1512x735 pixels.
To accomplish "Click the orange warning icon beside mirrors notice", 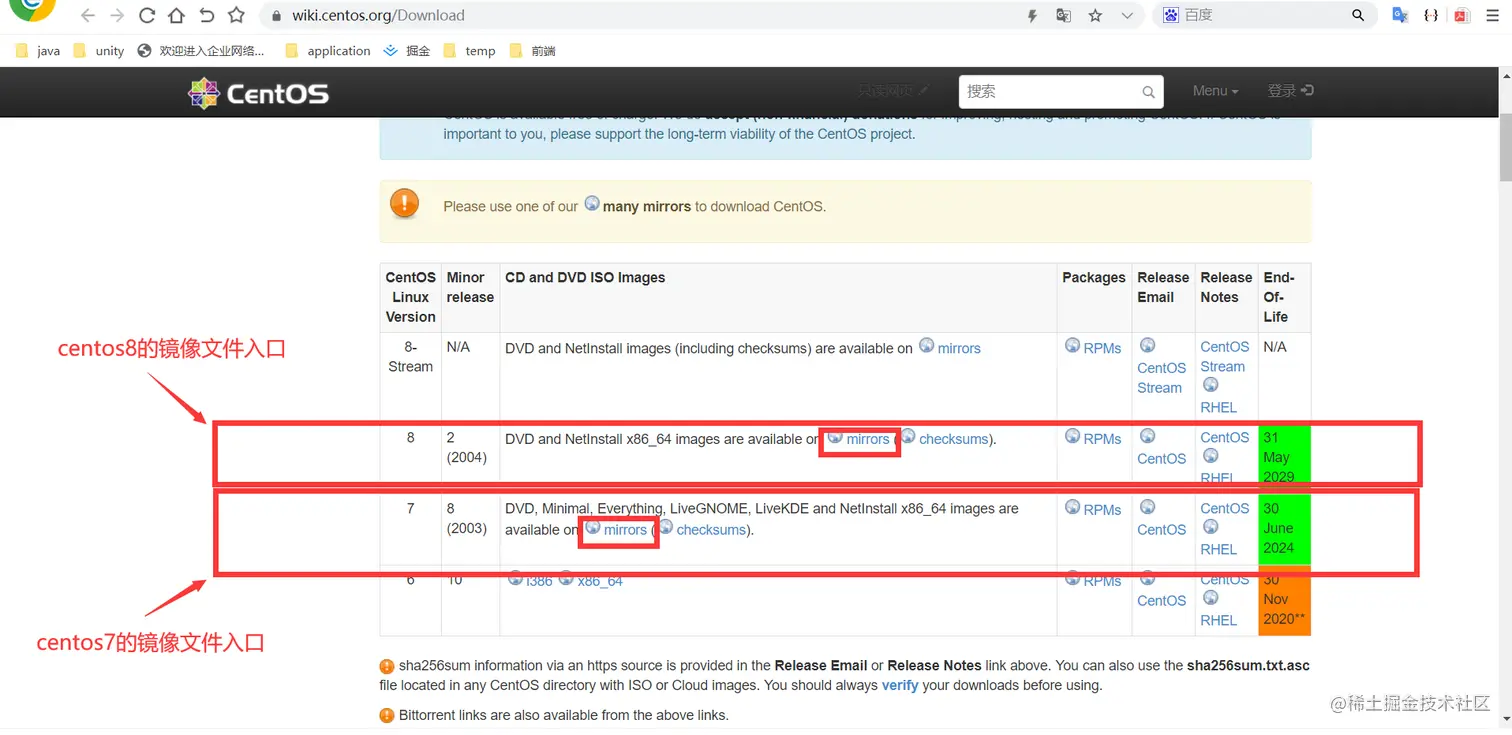I will click(x=404, y=203).
